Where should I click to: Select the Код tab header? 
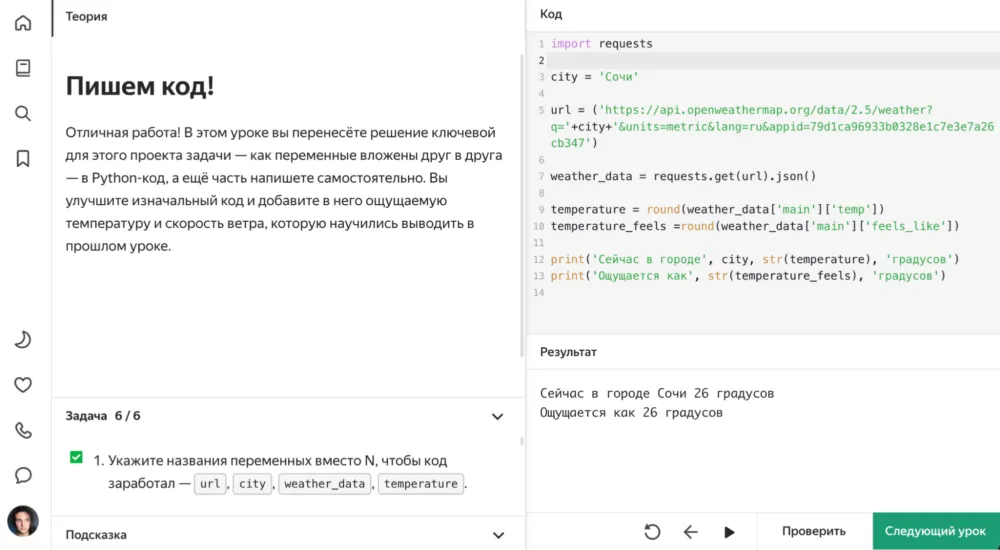[x=551, y=14]
